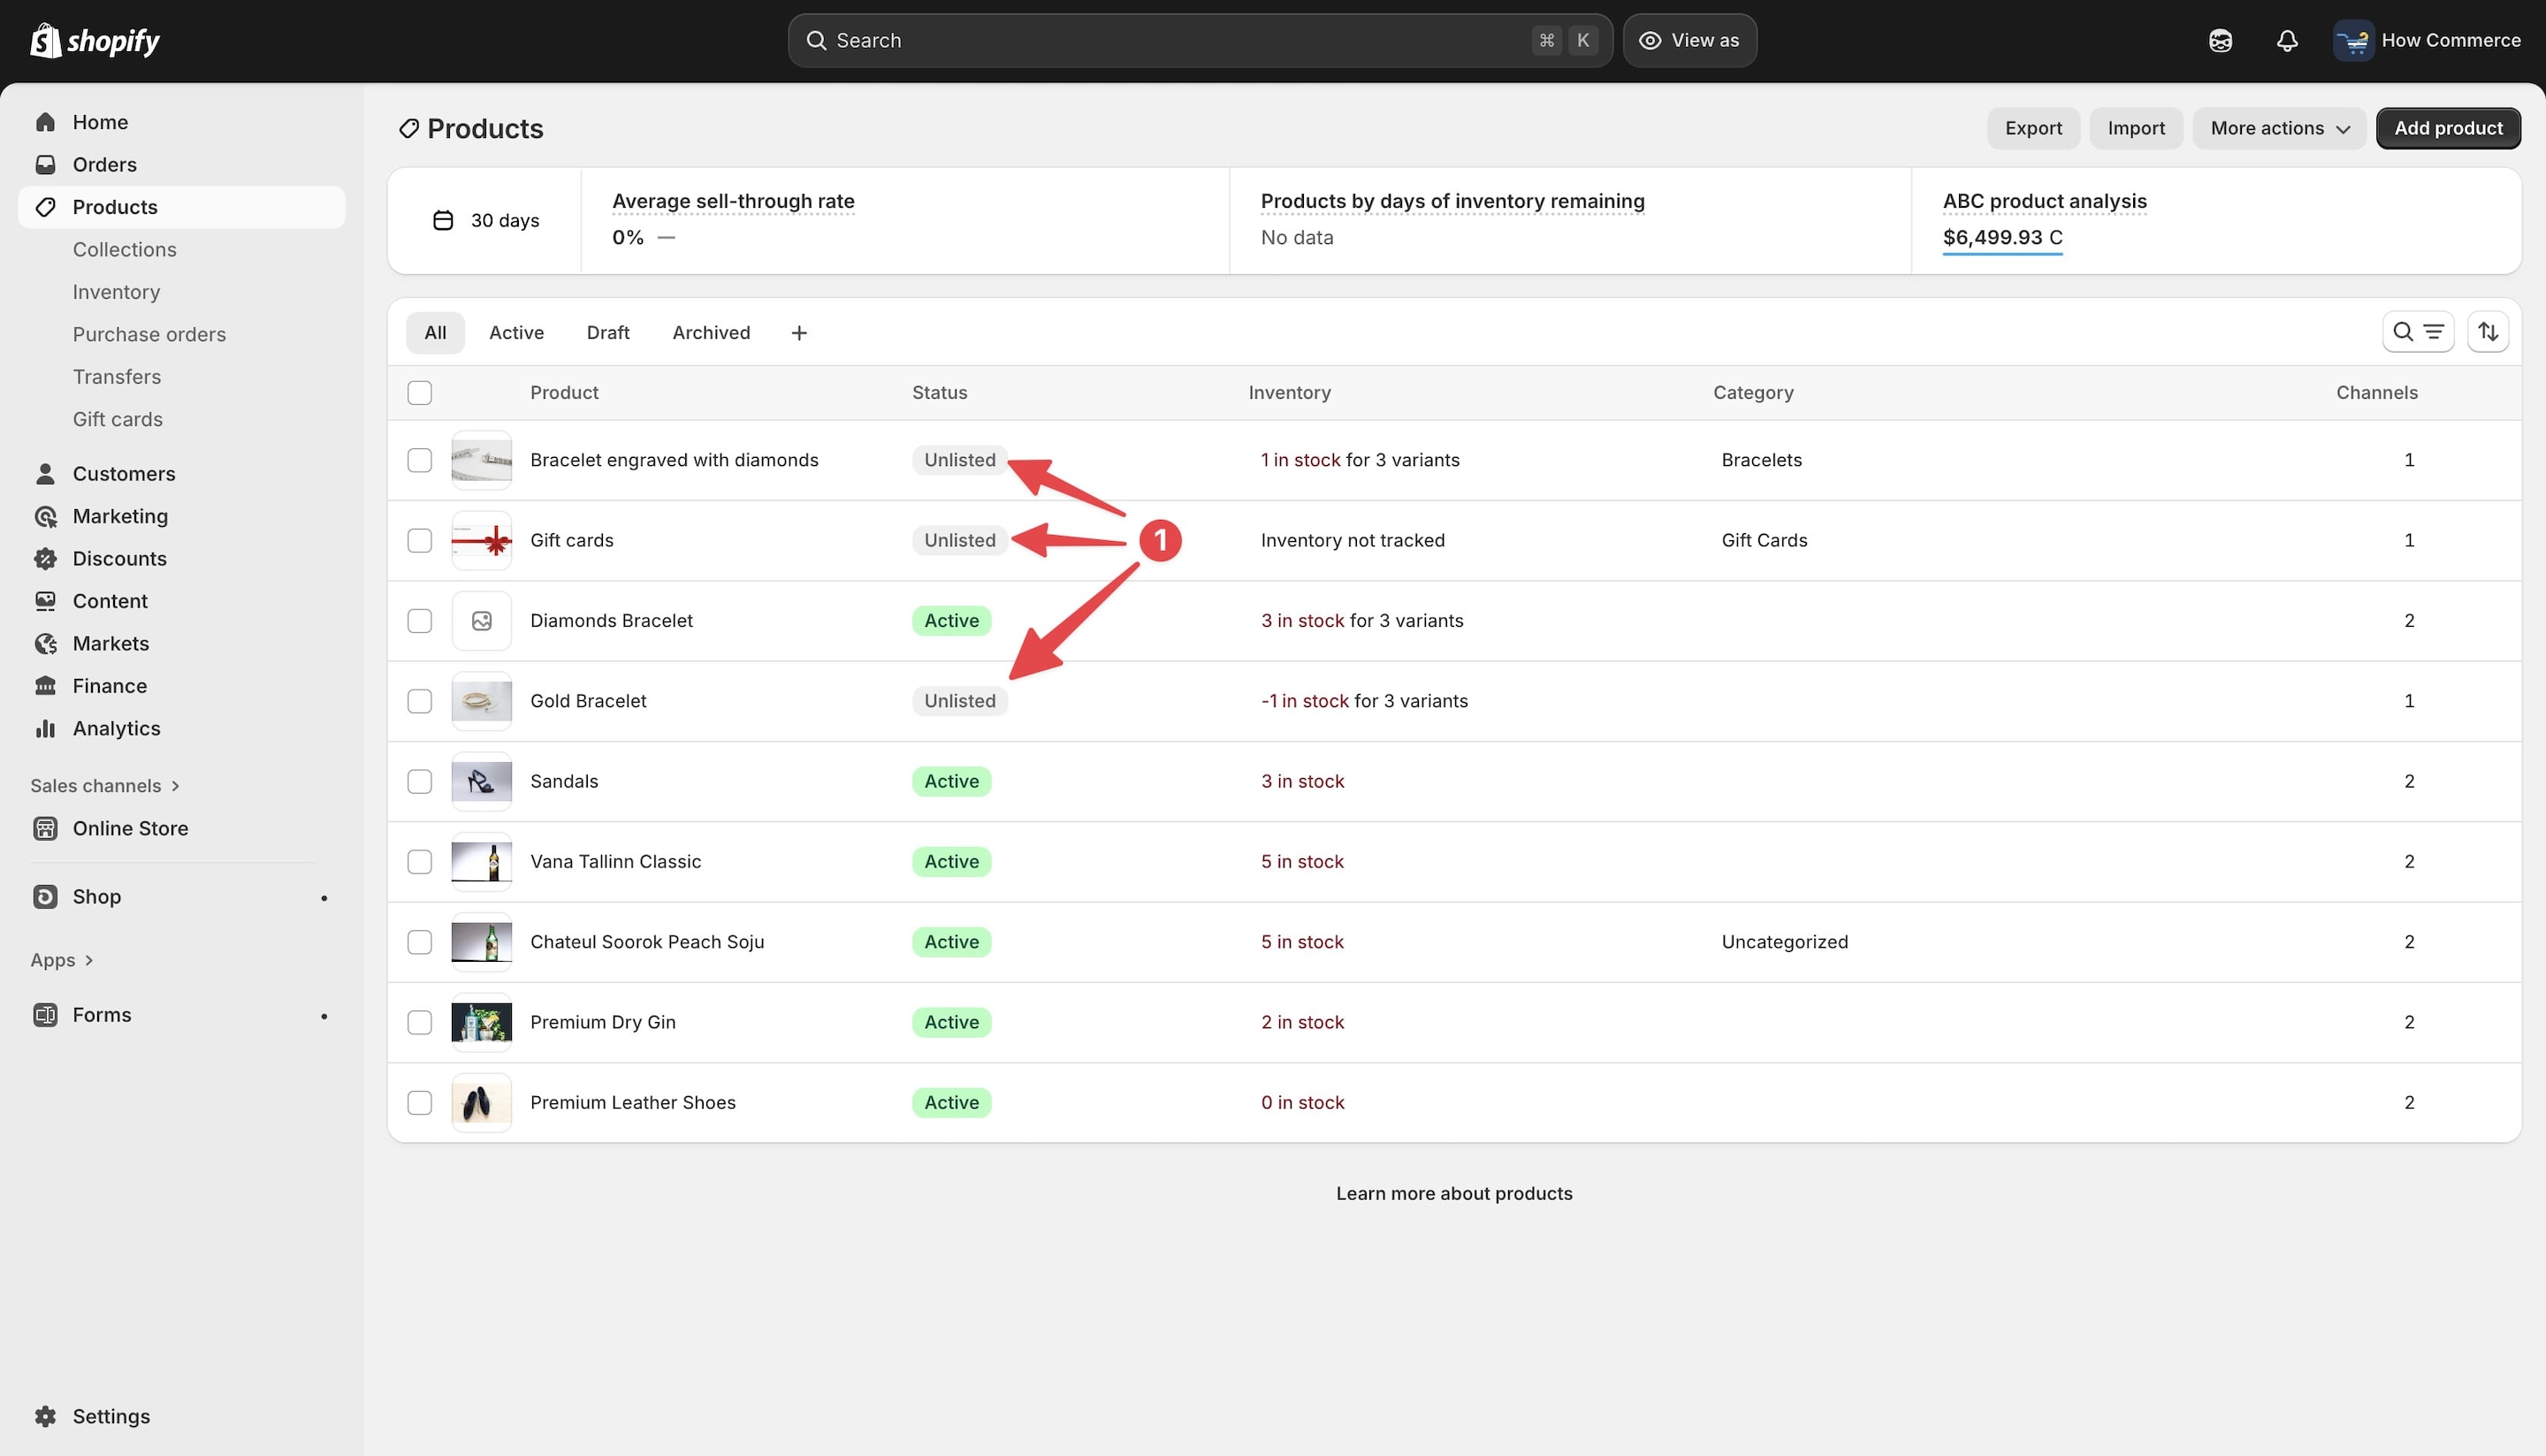Viewport: 2546px width, 1456px height.
Task: Expand the Sales channels section
Action: [x=105, y=786]
